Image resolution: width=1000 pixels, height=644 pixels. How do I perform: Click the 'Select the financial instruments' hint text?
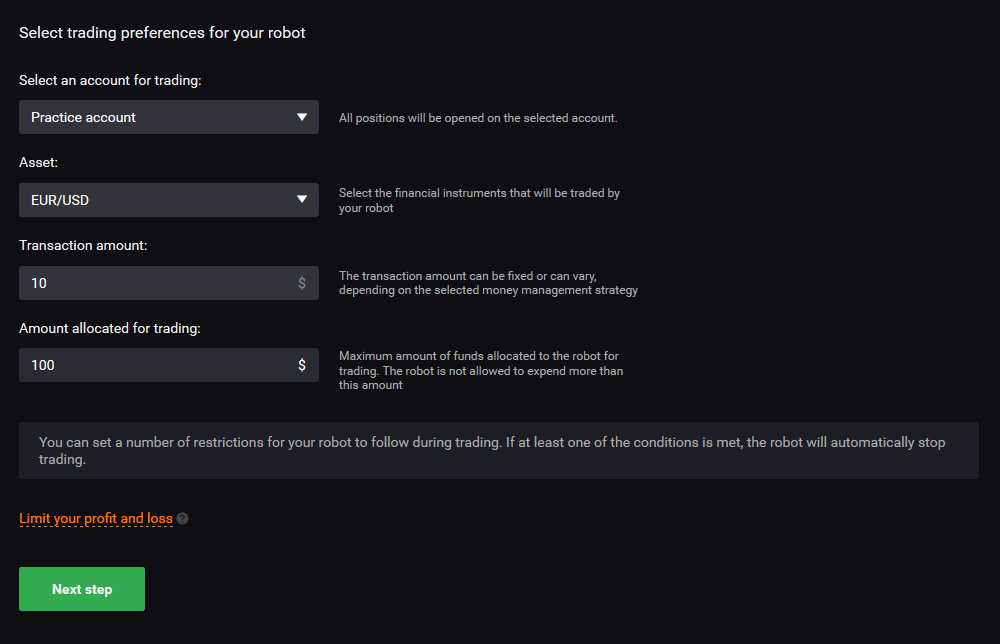click(x=479, y=200)
